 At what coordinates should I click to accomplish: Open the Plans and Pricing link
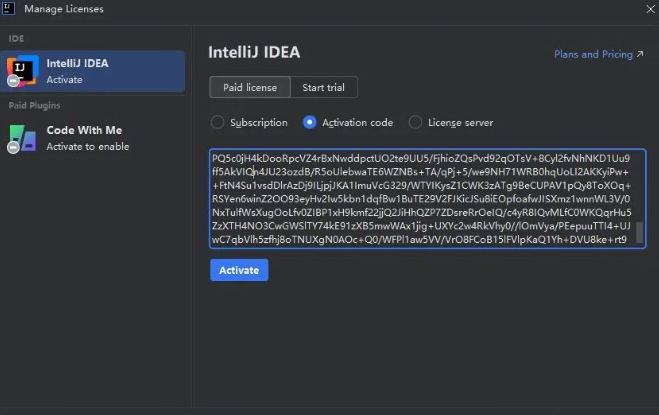pyautogui.click(x=593, y=55)
